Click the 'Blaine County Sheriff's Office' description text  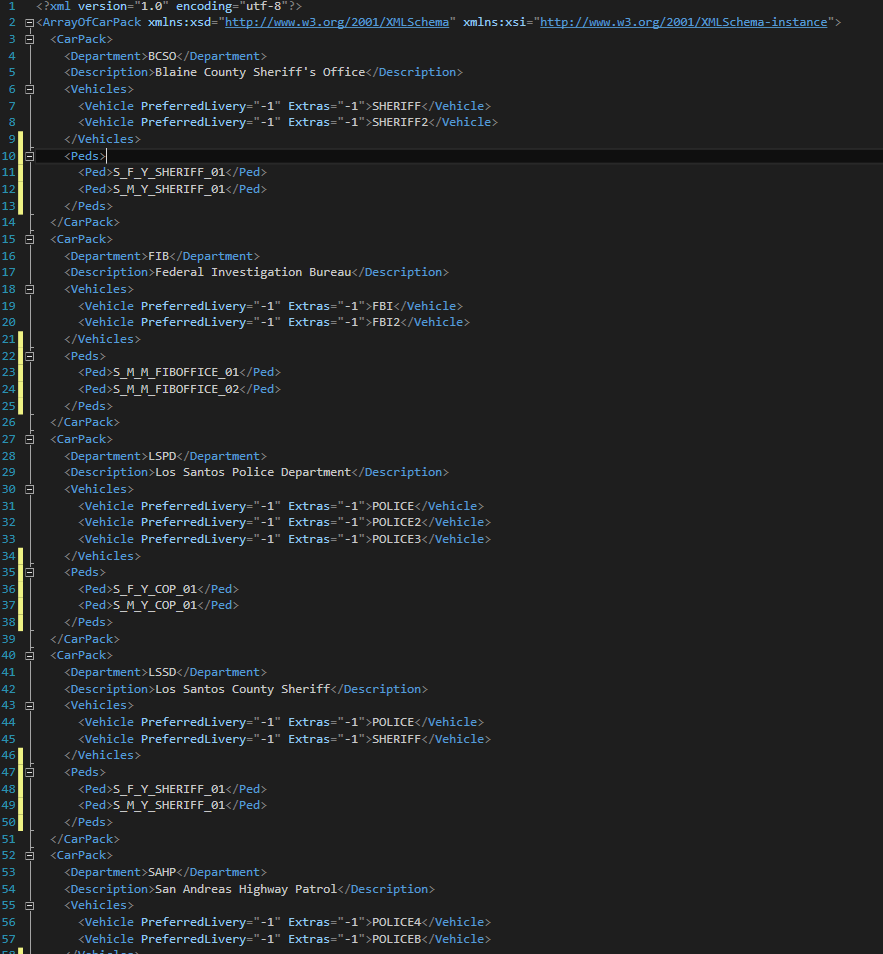pyautogui.click(x=260, y=72)
